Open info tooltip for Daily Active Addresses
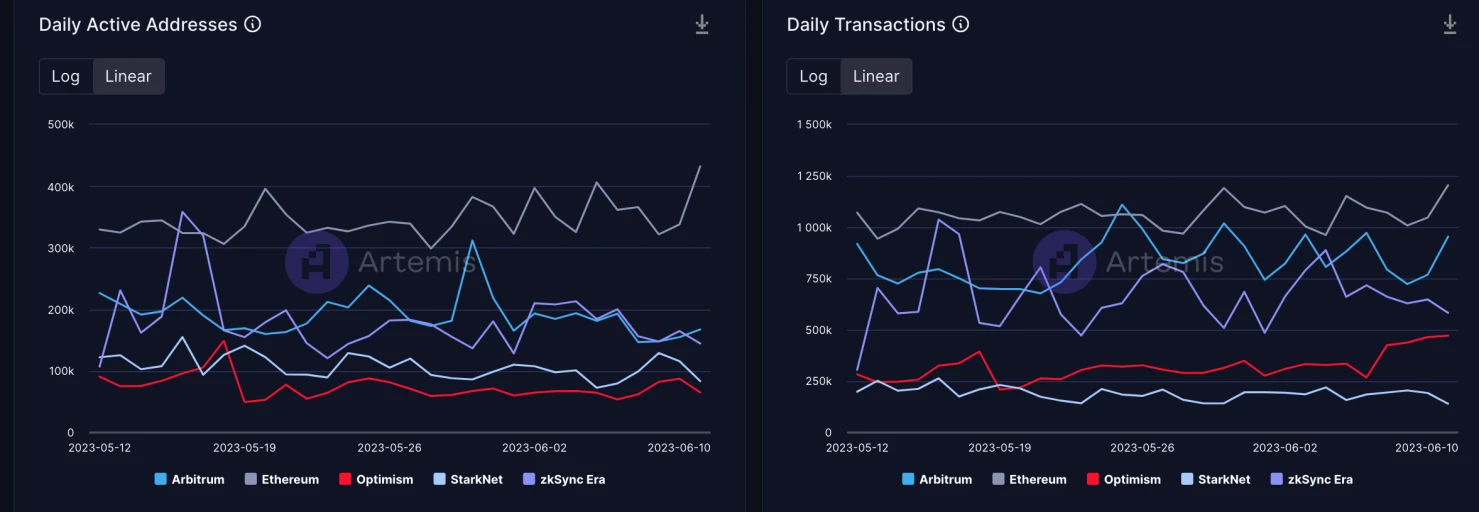Image resolution: width=1479 pixels, height=512 pixels. [253, 24]
